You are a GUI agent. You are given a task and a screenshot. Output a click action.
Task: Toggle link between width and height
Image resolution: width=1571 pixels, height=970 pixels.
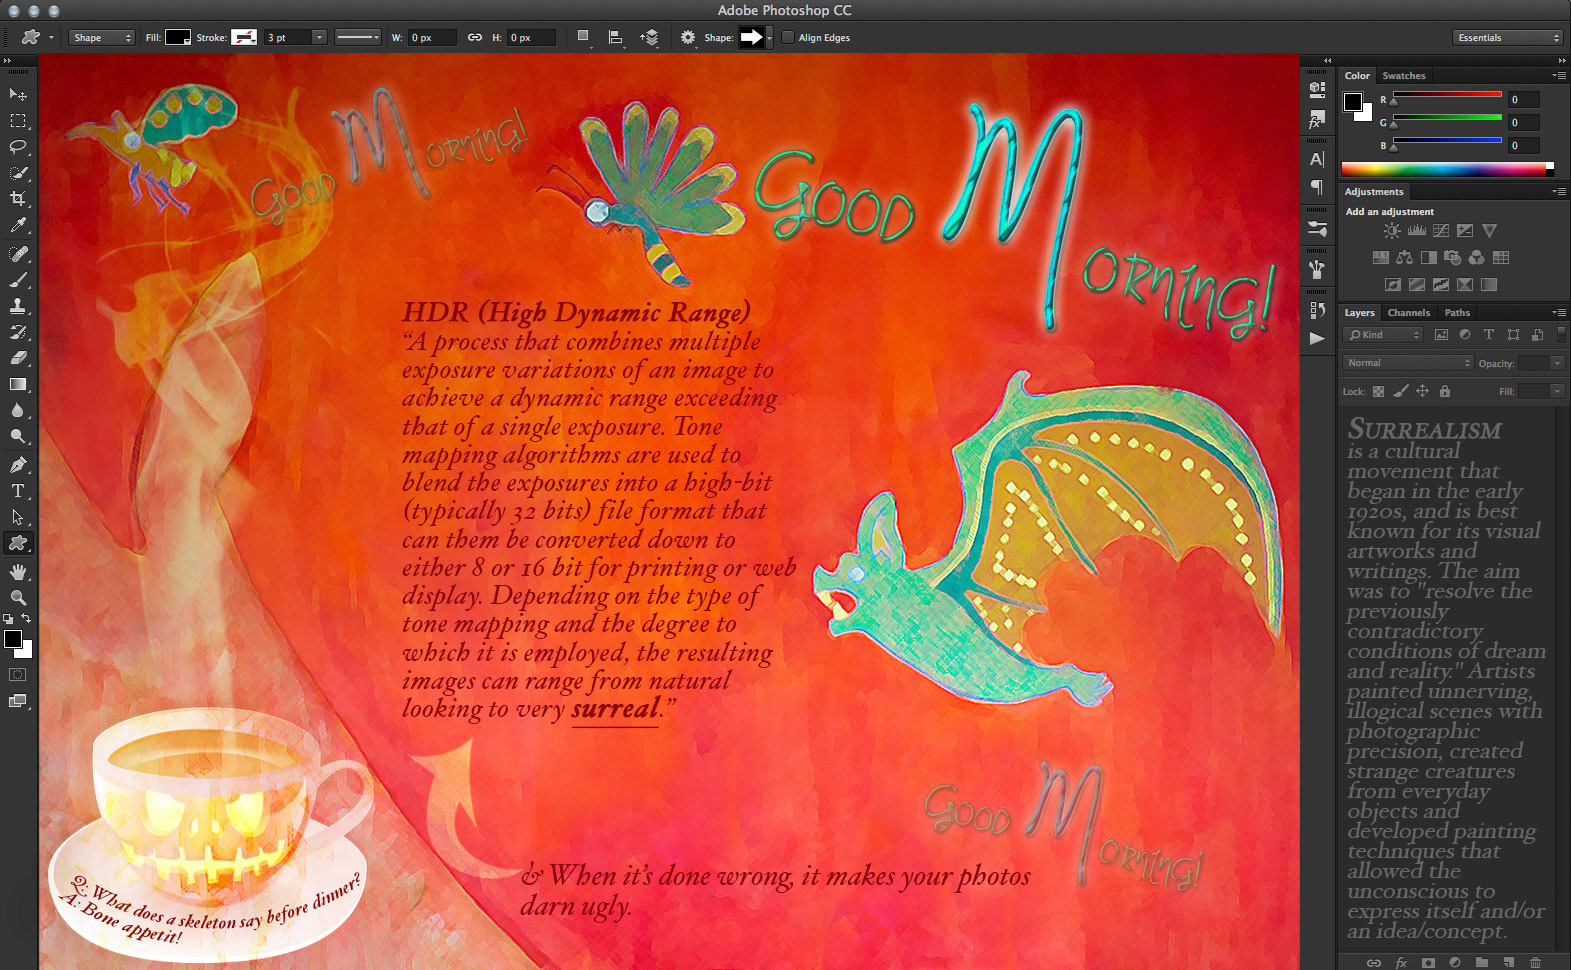475,38
